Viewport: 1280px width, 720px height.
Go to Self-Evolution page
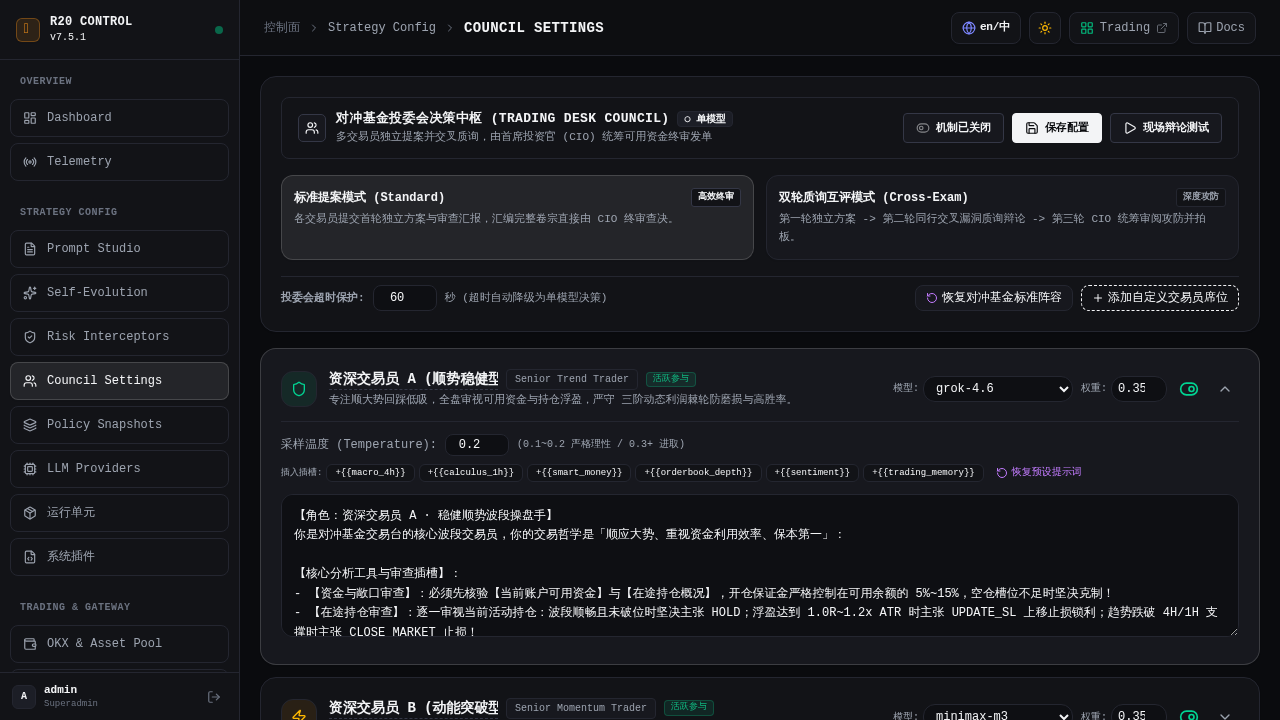[119, 293]
